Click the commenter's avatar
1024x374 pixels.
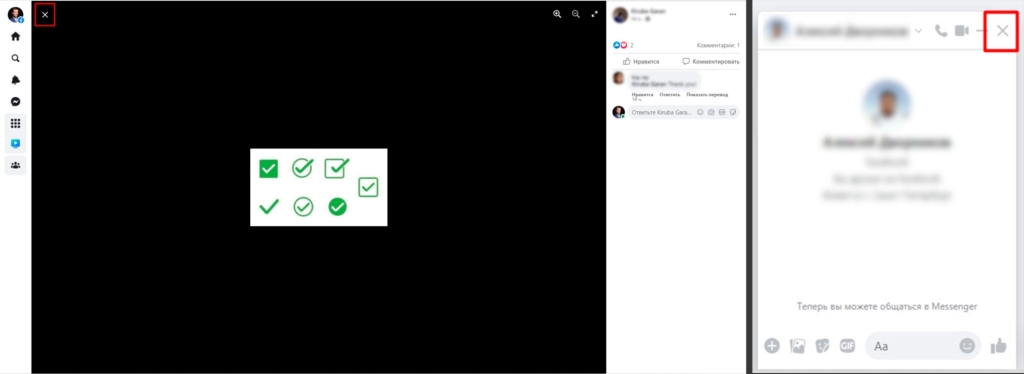coord(618,78)
